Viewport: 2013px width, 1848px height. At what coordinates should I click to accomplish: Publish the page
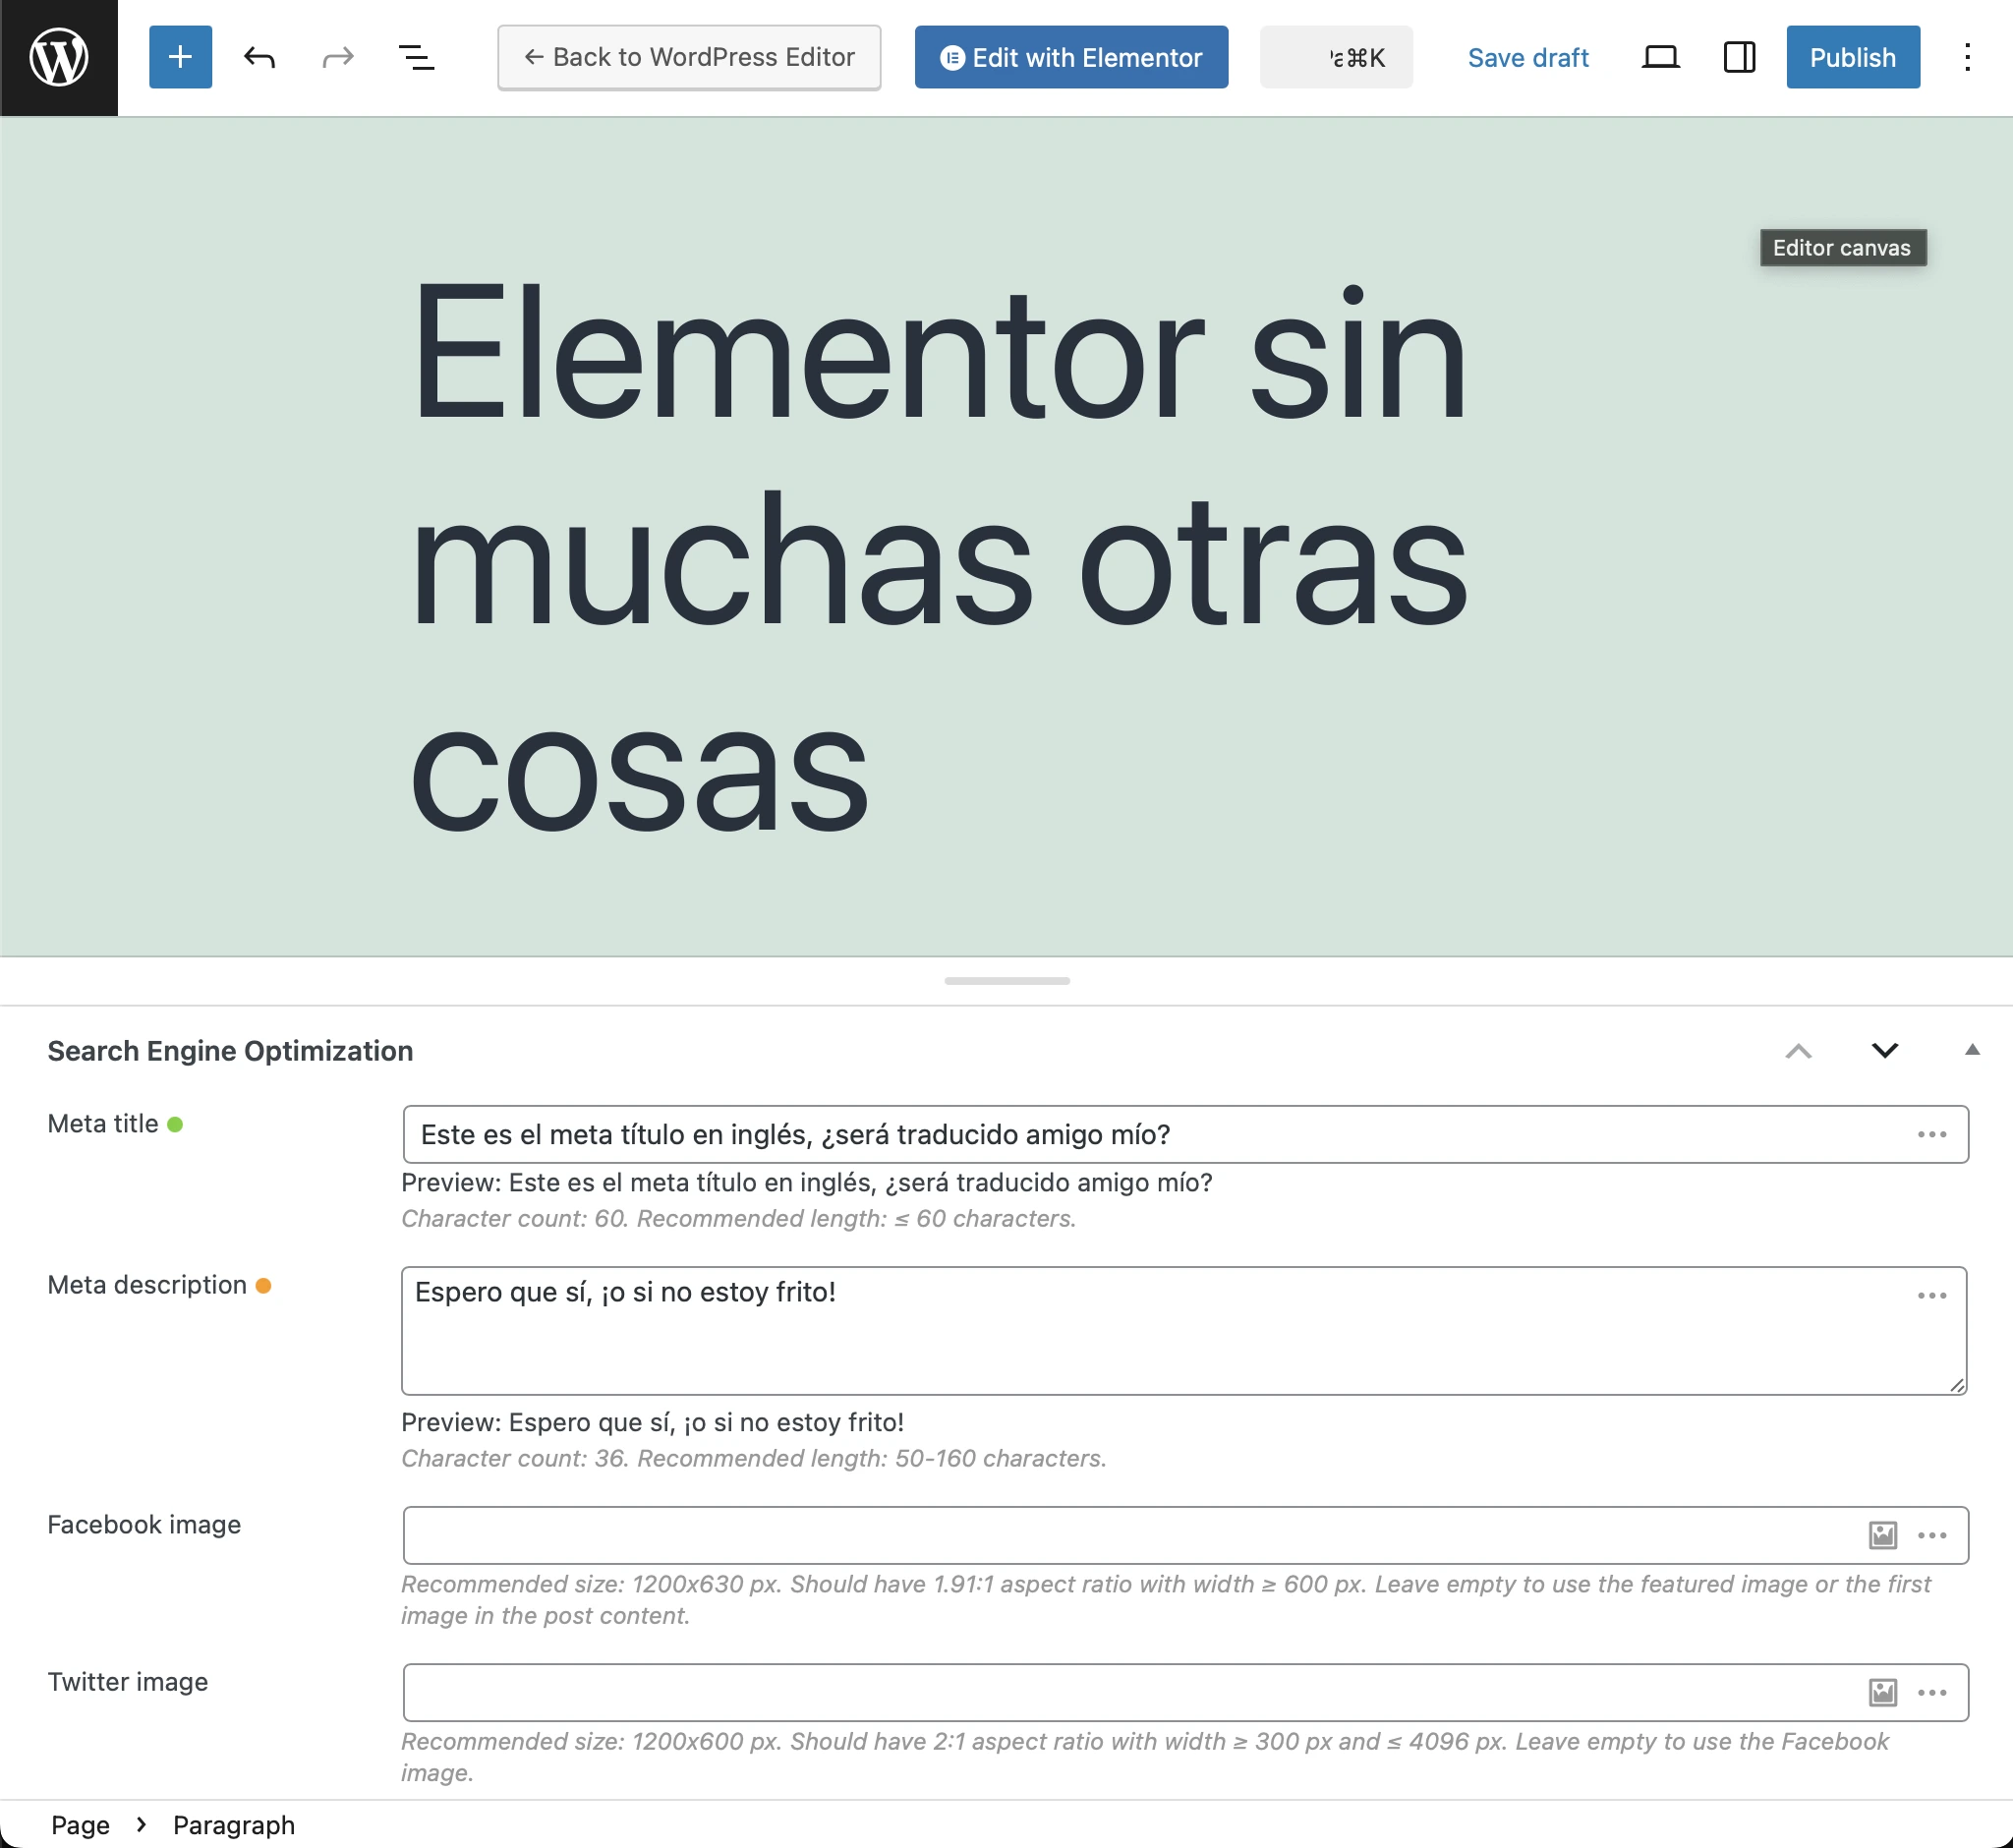point(1852,57)
